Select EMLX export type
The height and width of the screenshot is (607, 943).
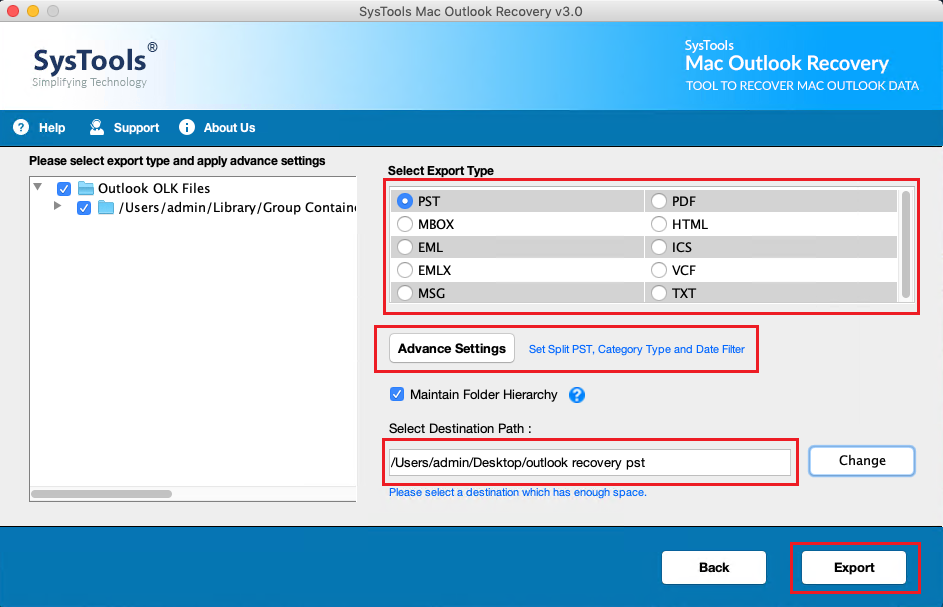point(405,270)
